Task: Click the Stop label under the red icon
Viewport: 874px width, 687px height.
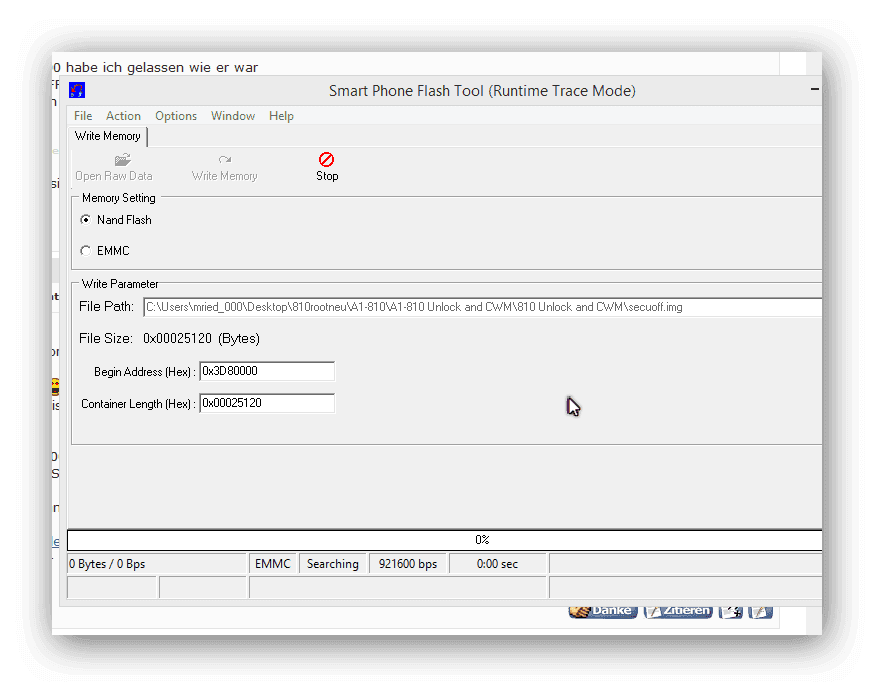Action: pyautogui.click(x=327, y=176)
